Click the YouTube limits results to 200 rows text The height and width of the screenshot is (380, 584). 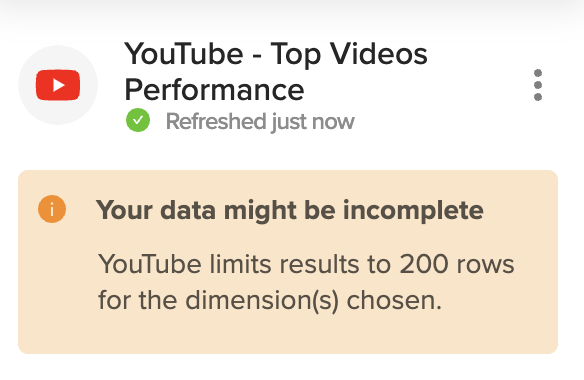tap(306, 264)
